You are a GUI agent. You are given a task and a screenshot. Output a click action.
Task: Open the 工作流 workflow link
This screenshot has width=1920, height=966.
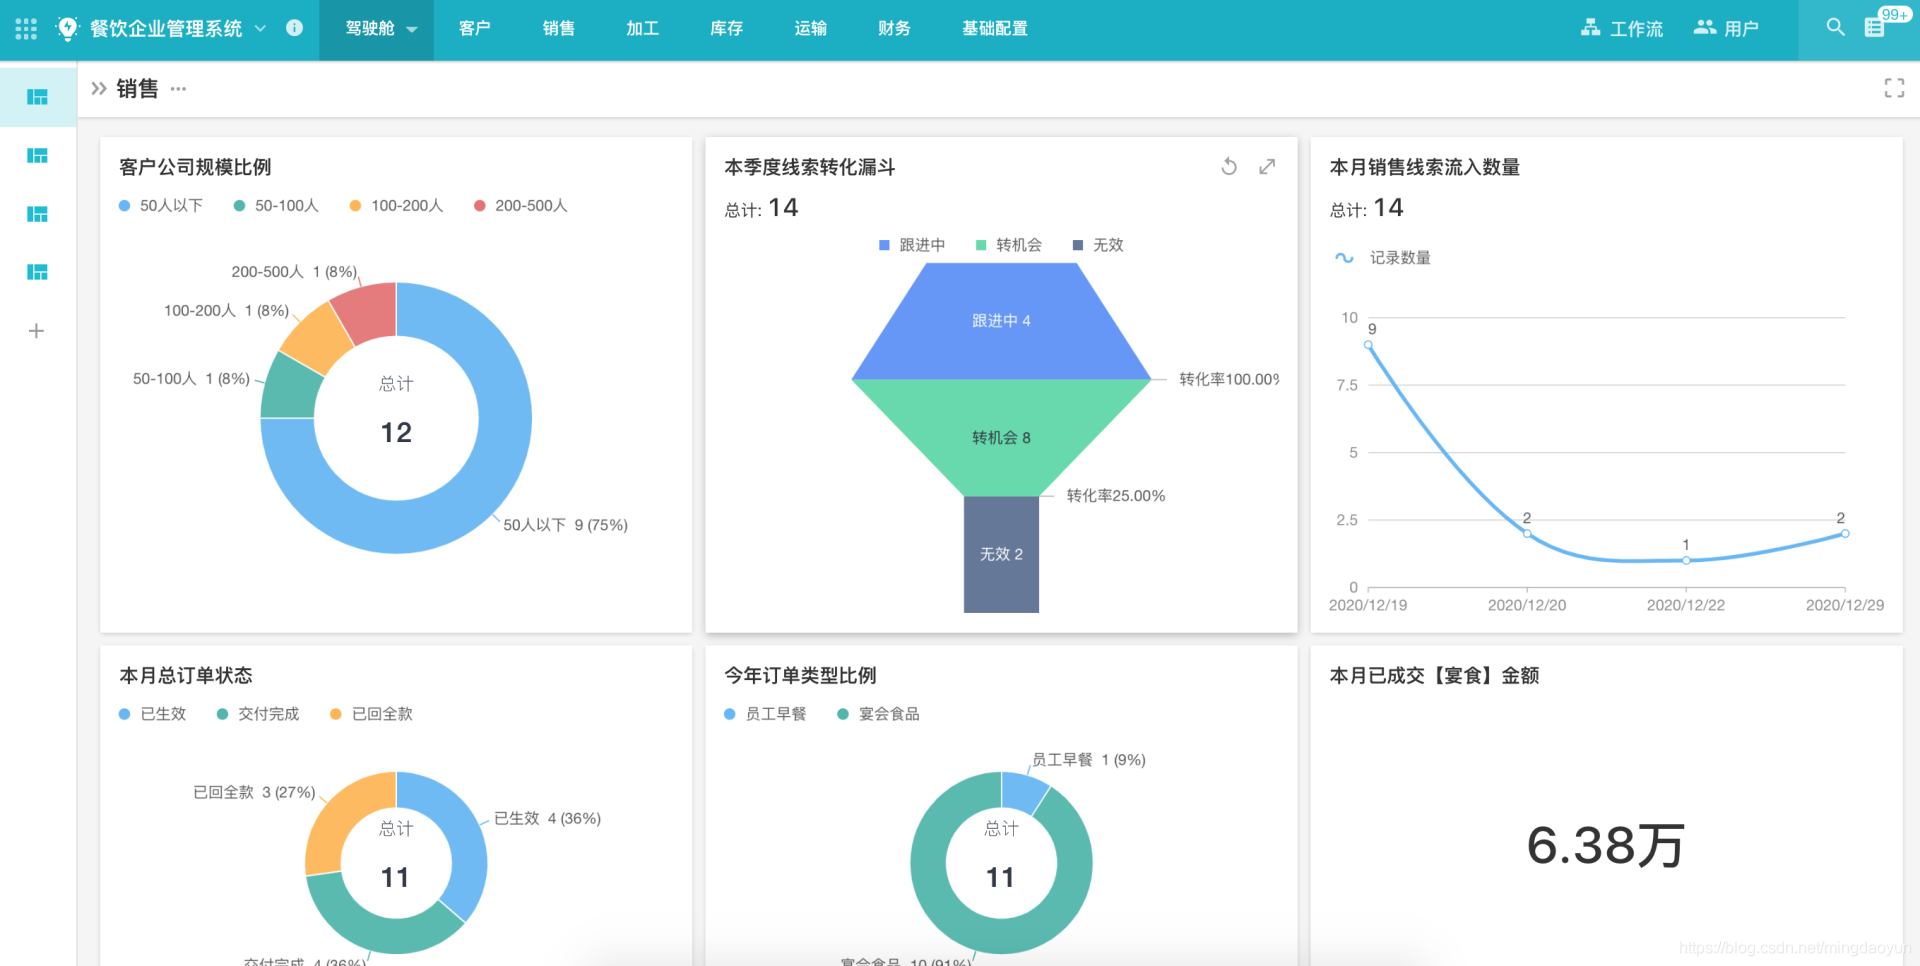1621,29
